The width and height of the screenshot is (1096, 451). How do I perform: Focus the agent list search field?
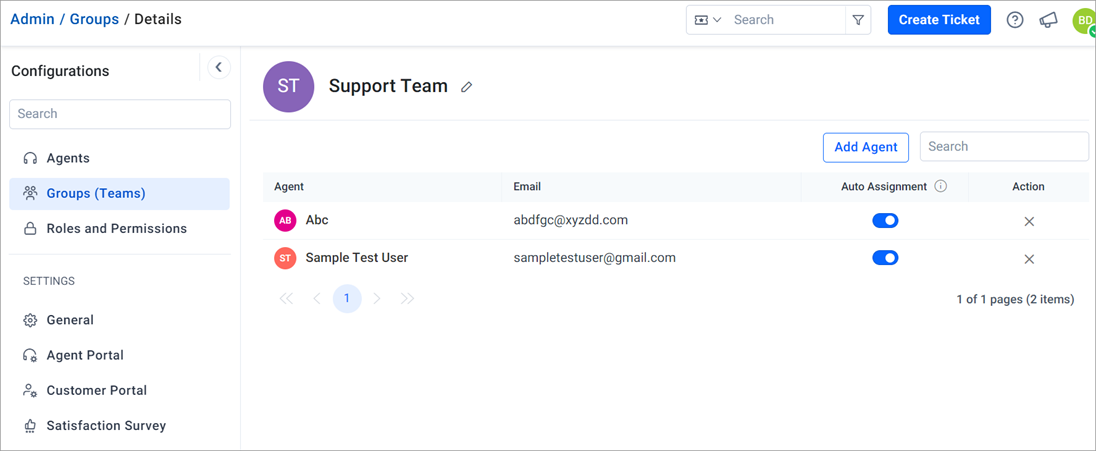tap(1004, 147)
